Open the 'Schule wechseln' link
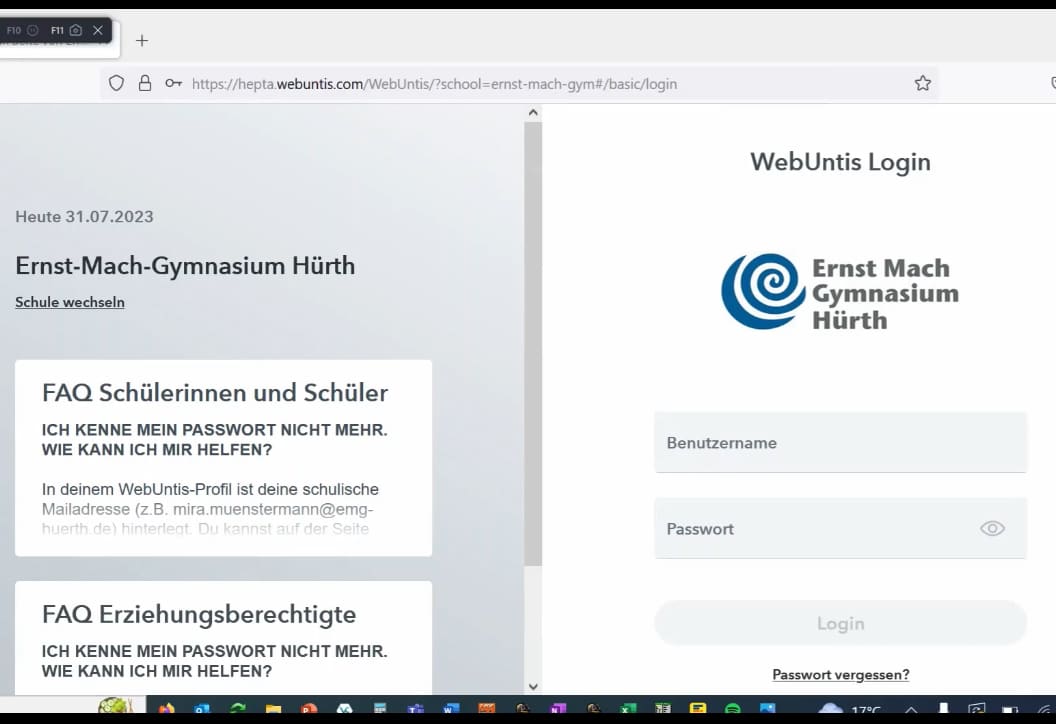 pyautogui.click(x=69, y=302)
